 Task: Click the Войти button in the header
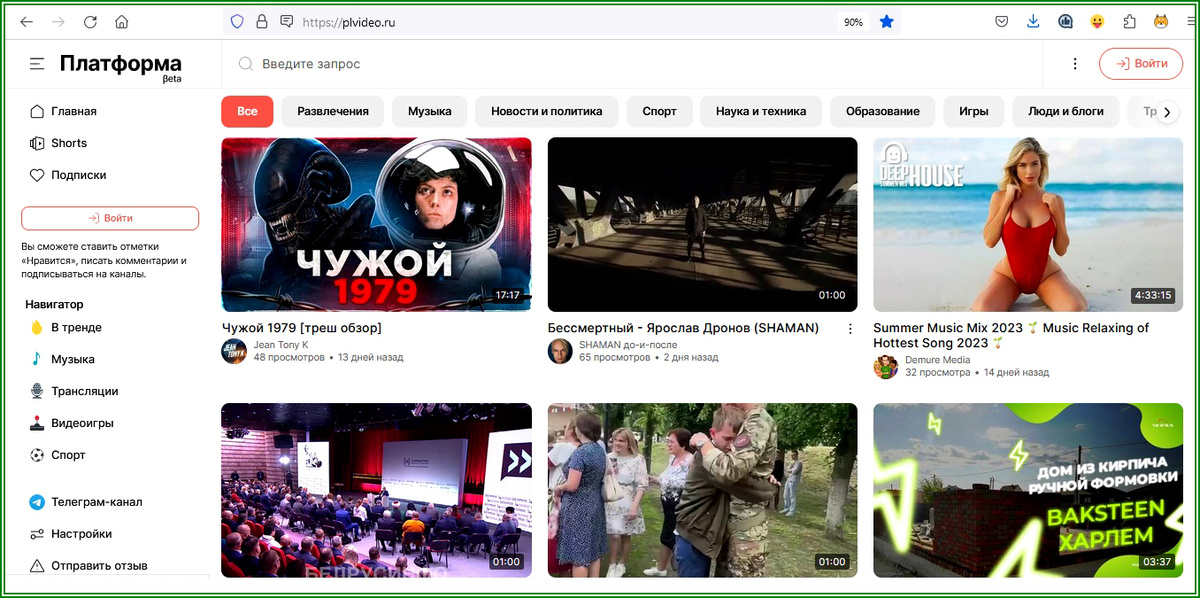tap(1141, 64)
